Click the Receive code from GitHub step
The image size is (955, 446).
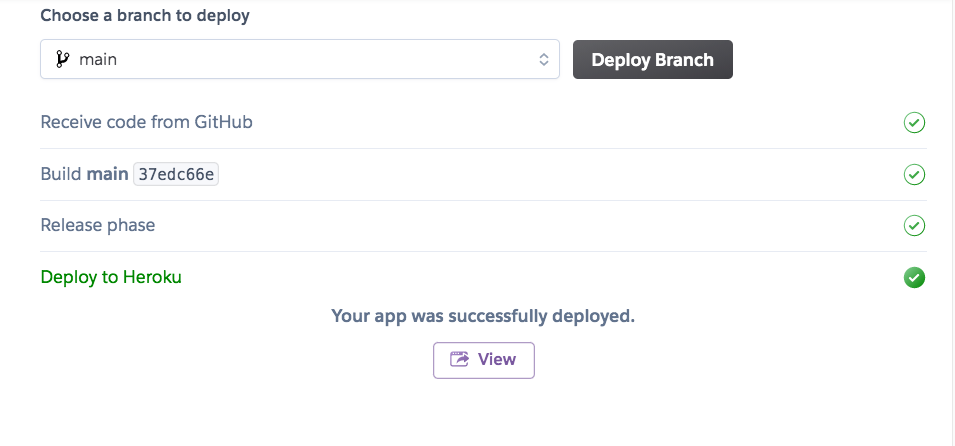tap(146, 122)
